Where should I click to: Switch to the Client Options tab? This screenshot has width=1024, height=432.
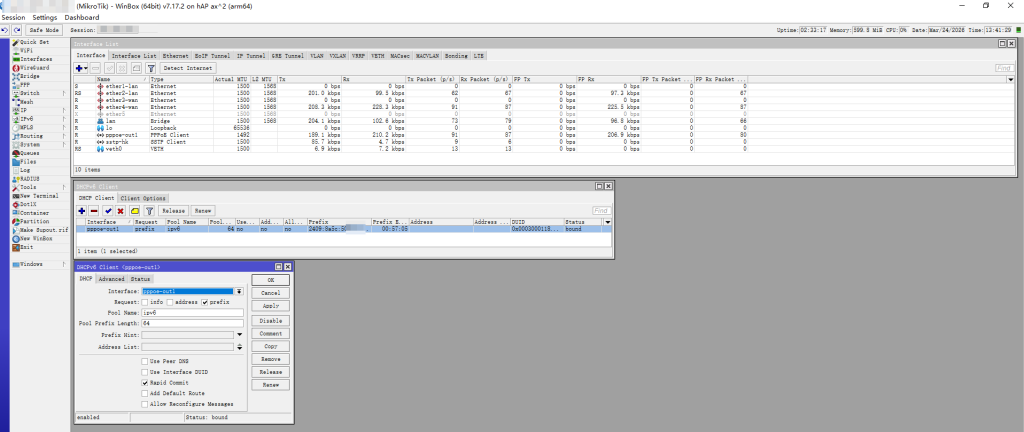[146, 198]
